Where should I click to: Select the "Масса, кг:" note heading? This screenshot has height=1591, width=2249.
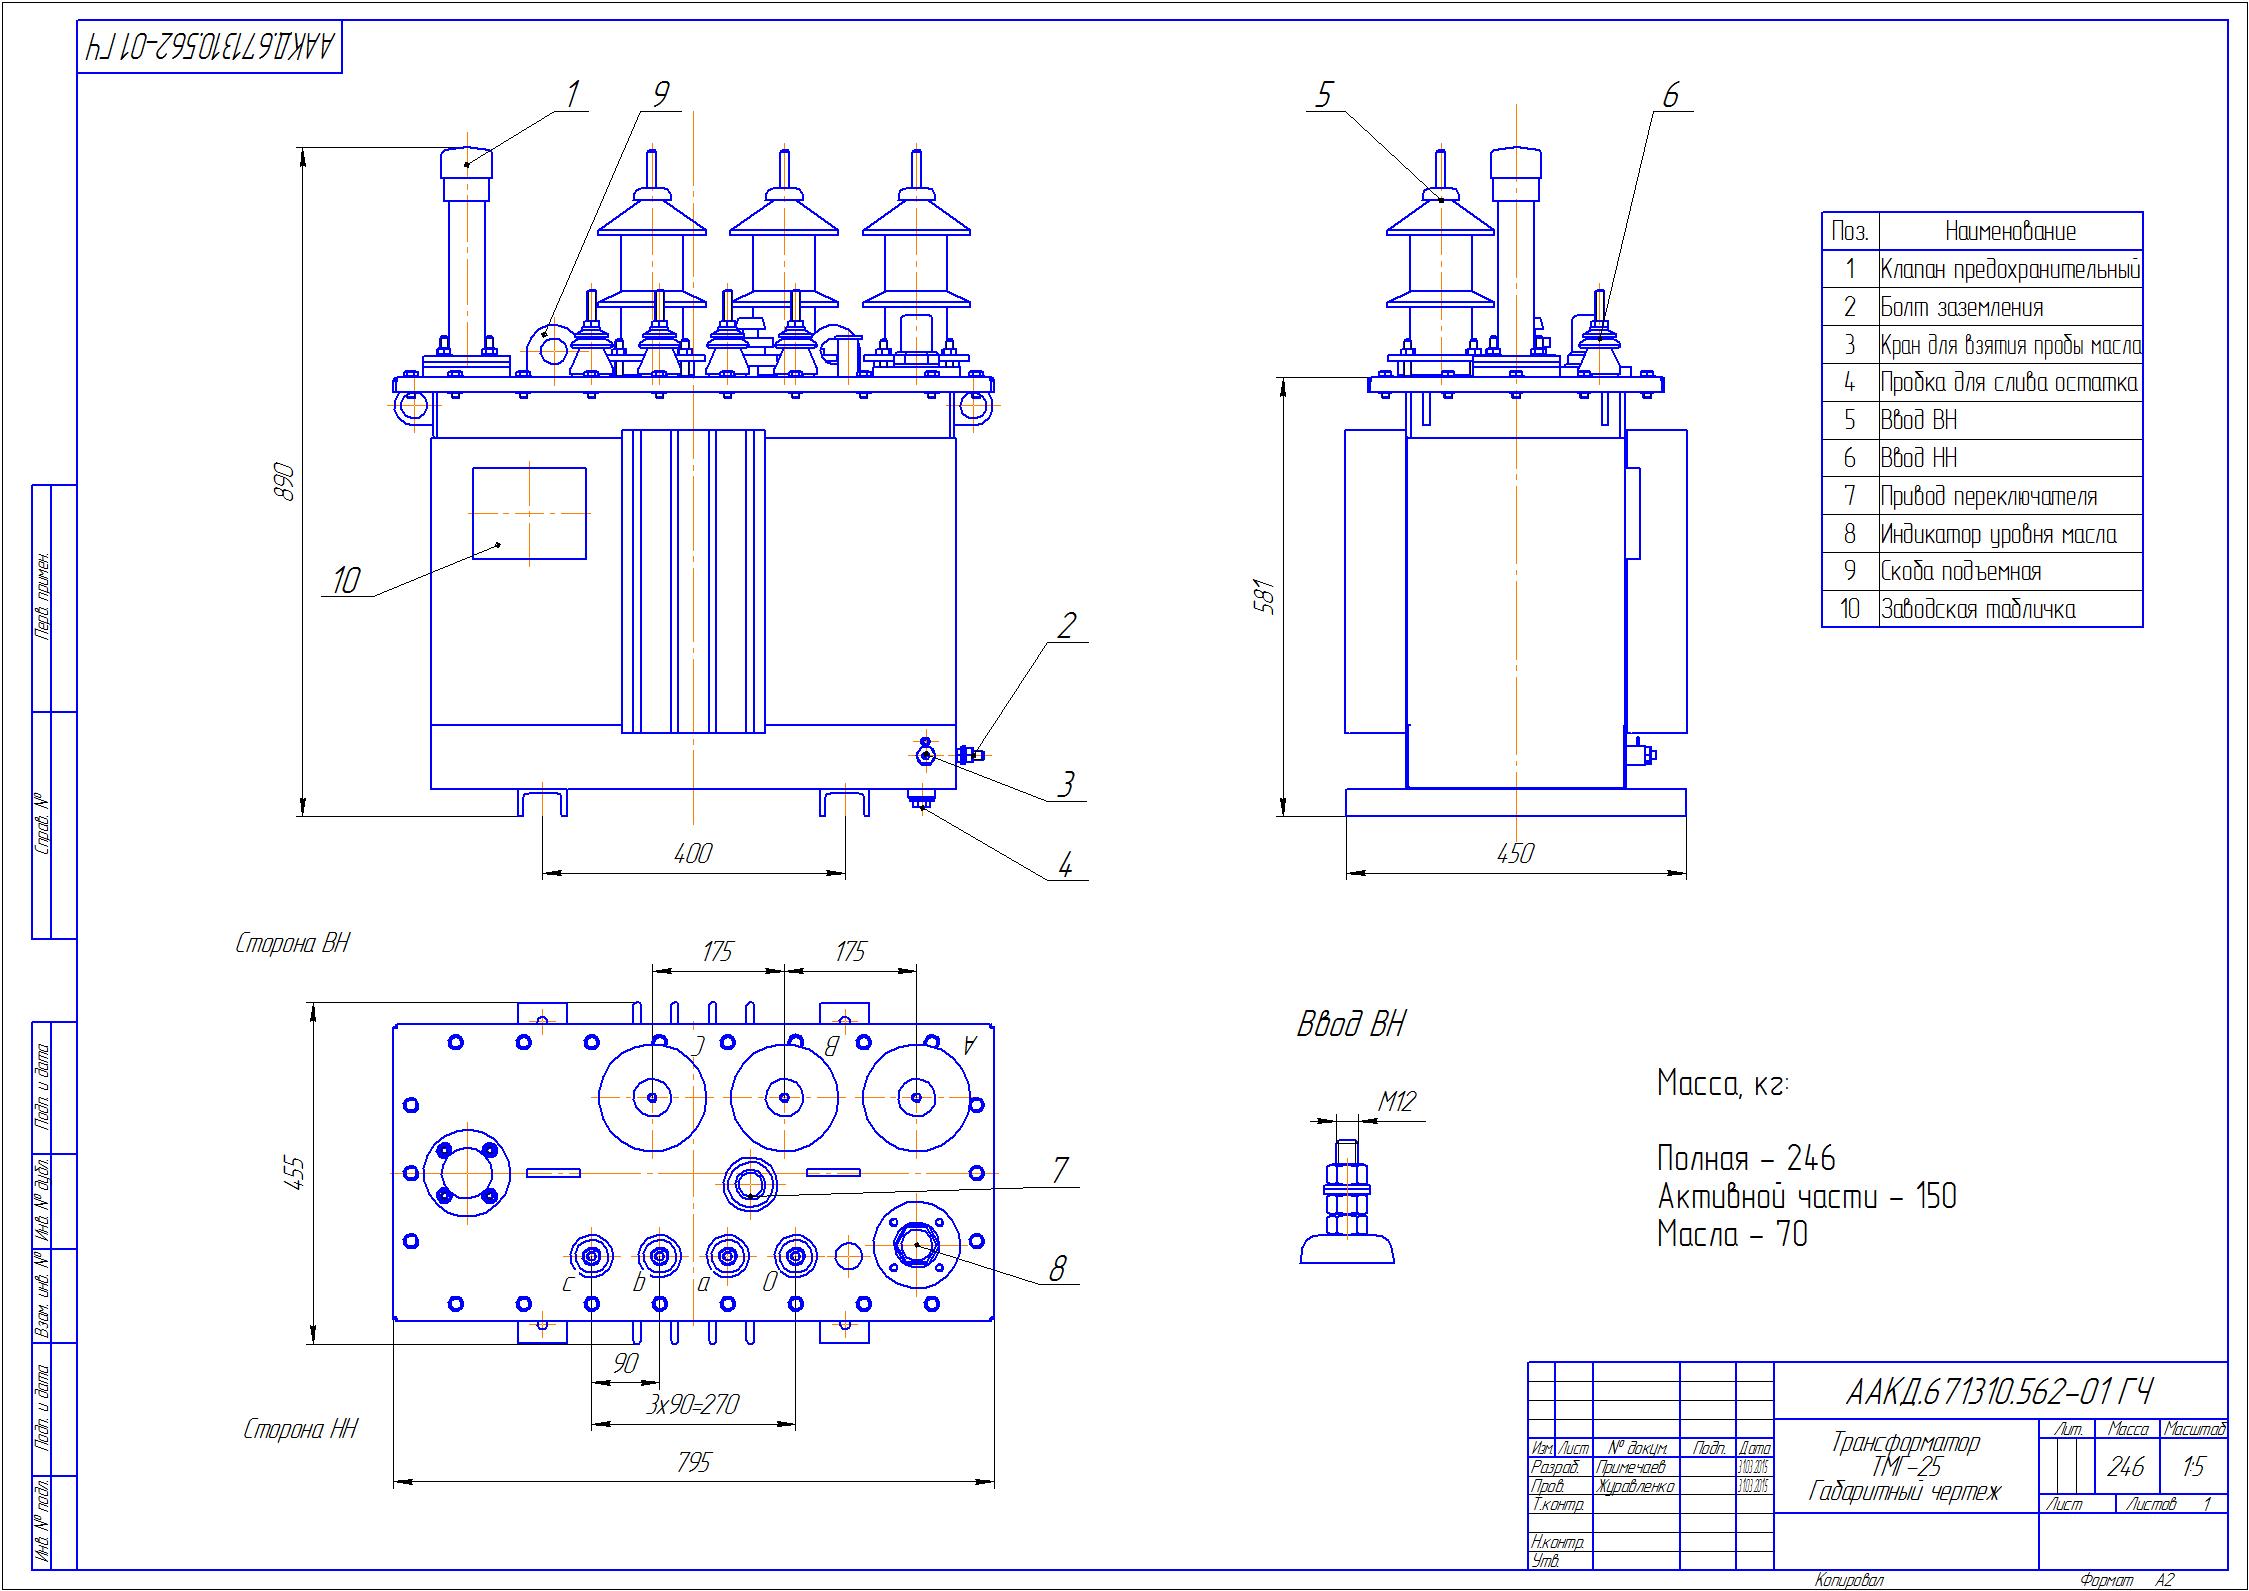coord(1723,1085)
